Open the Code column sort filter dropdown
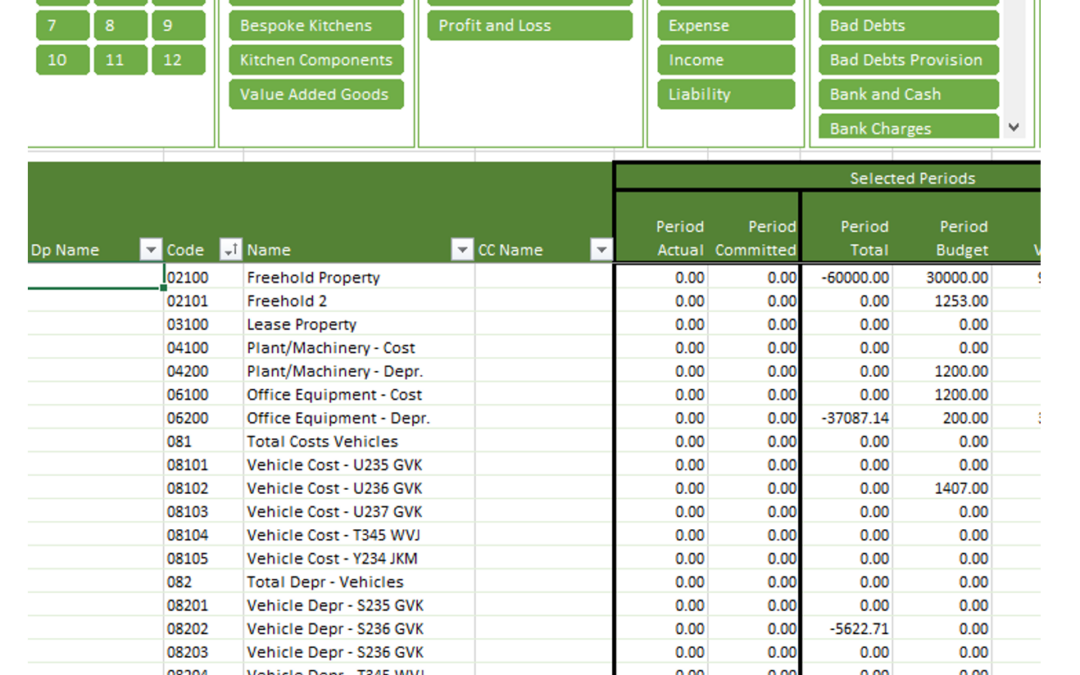 click(x=230, y=250)
